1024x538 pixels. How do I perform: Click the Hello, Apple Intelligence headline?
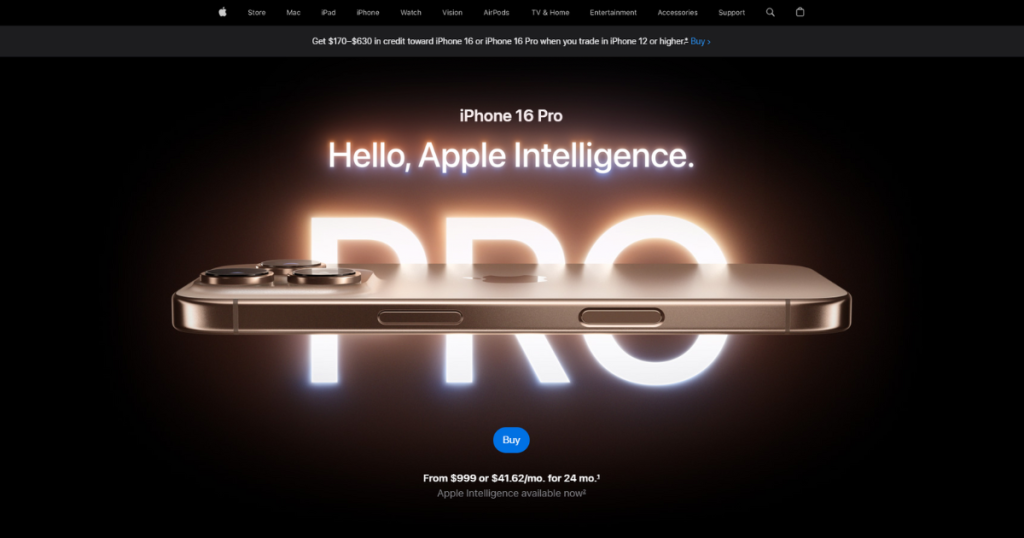511,155
